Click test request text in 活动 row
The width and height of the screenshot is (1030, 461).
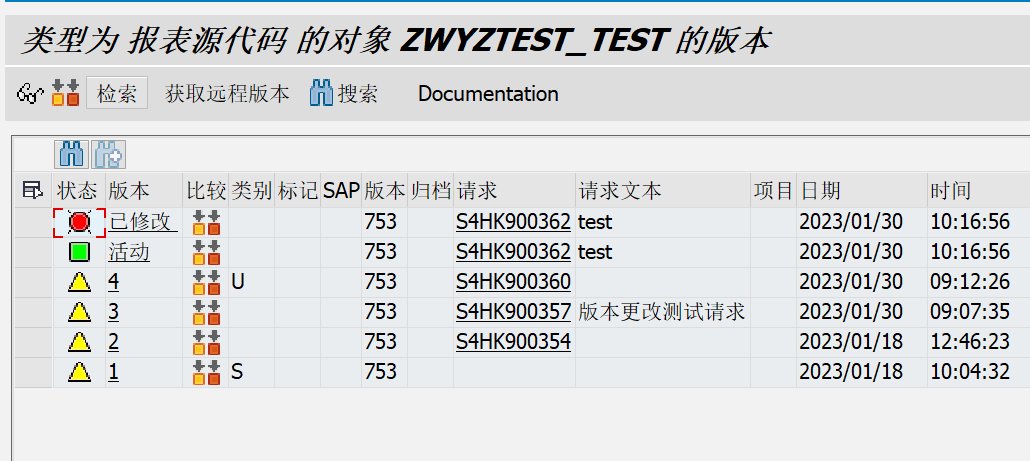595,252
